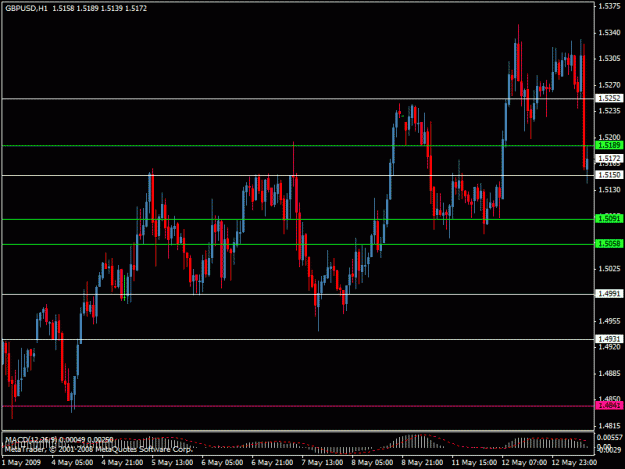625x469 pixels.
Task: Select the white 1.5252 level price label
Action: tap(609, 98)
